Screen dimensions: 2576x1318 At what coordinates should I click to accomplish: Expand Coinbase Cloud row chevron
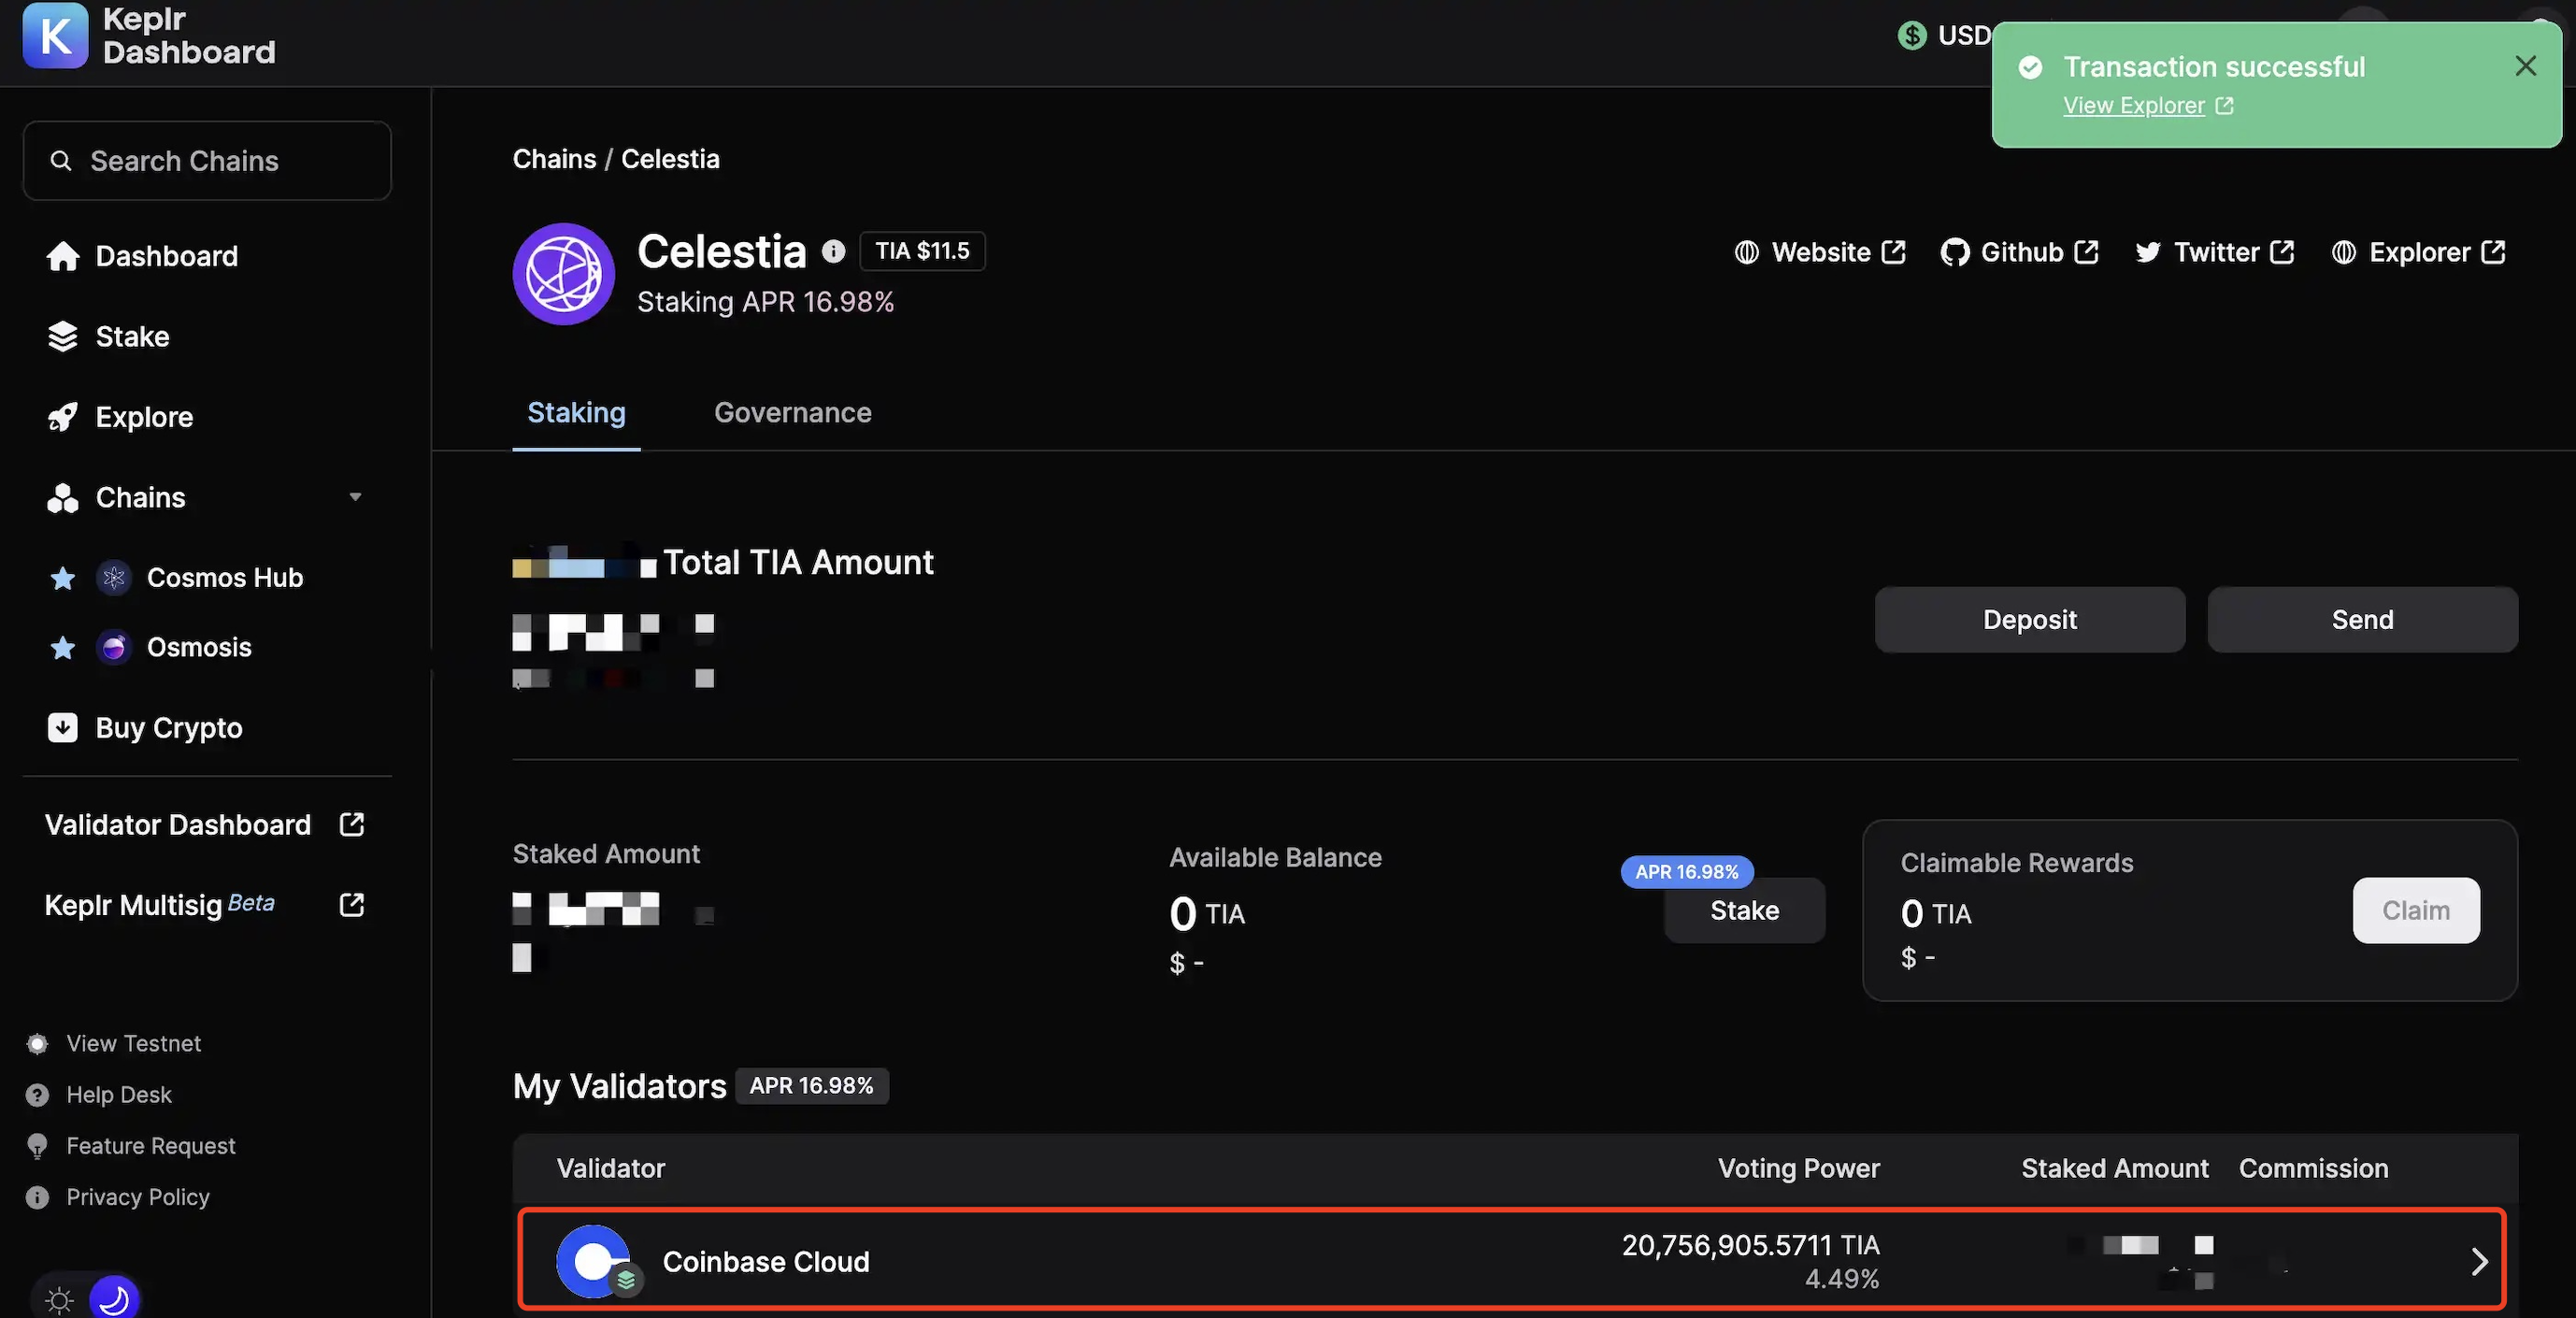click(2479, 1261)
